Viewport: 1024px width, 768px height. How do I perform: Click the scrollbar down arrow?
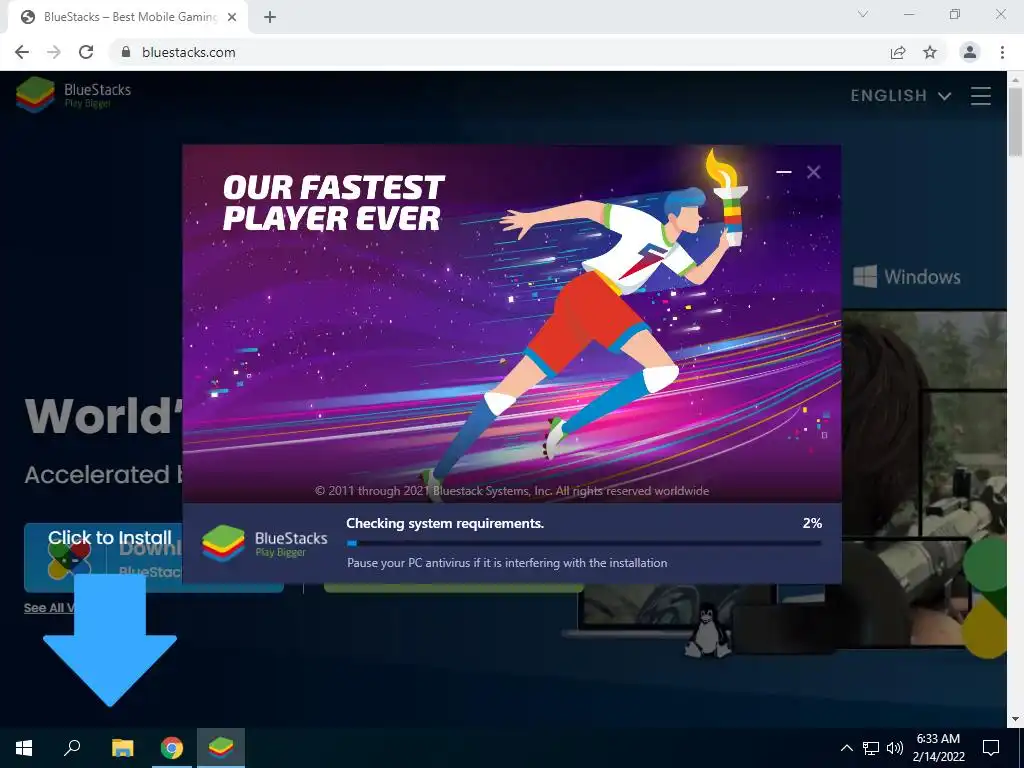(1015, 719)
